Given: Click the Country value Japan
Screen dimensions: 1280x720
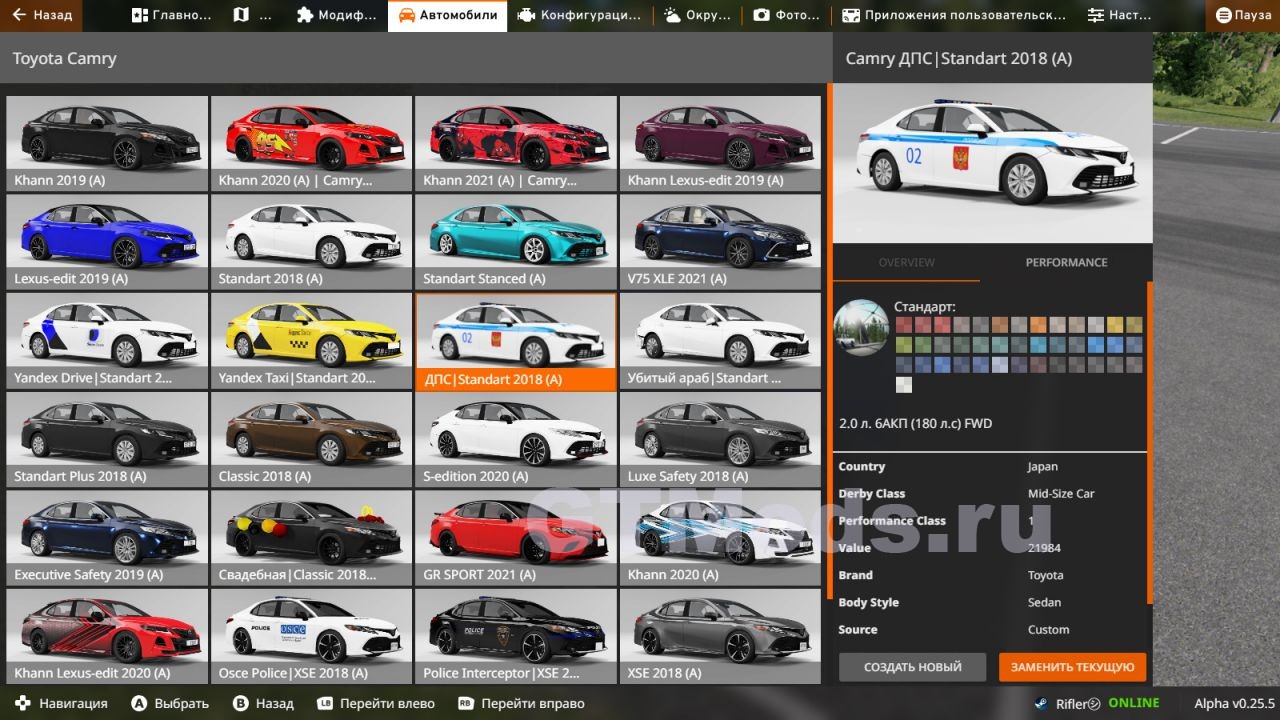Looking at the screenshot, I should 1042,466.
